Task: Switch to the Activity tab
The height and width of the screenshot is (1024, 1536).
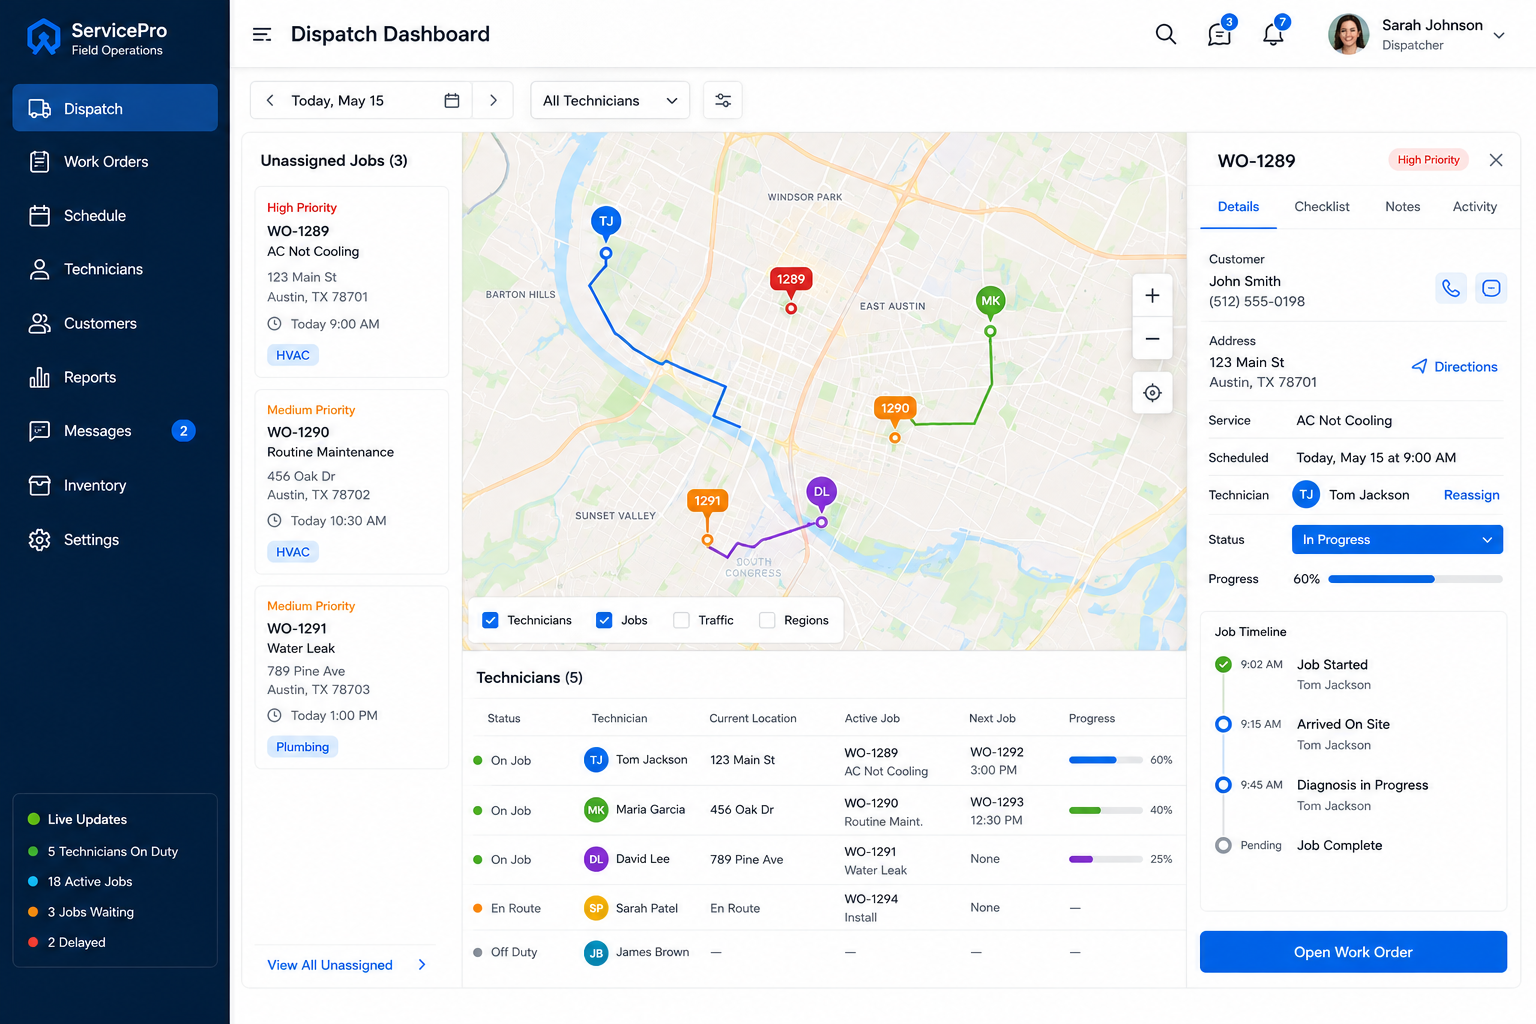Action: 1474,207
